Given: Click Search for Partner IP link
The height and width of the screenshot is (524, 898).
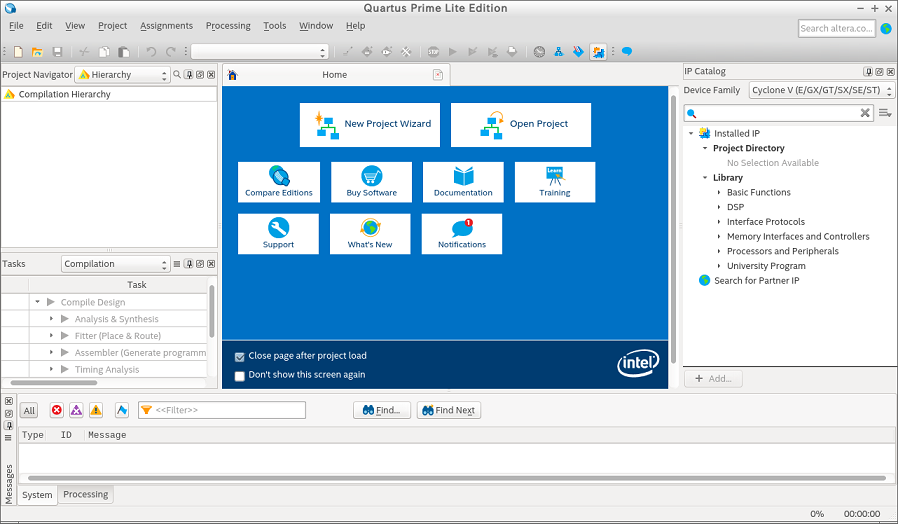Looking at the screenshot, I should point(756,281).
